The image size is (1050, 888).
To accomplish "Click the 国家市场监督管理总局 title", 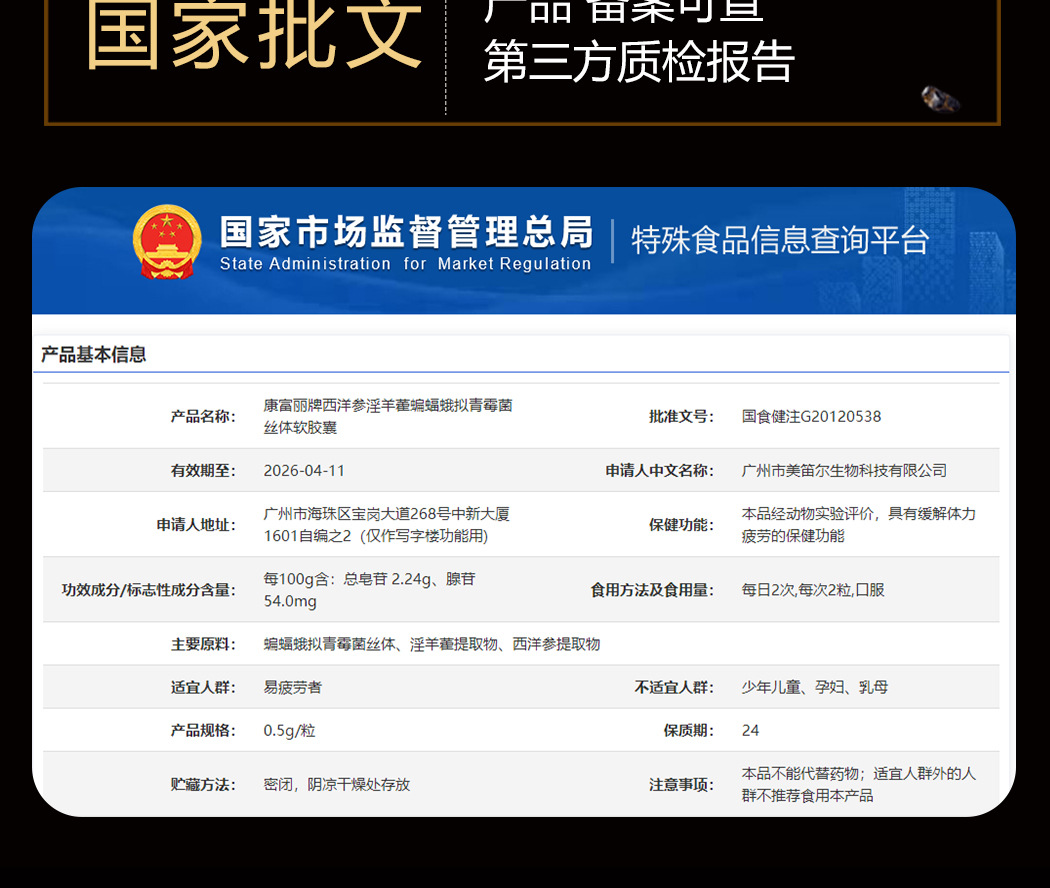I will [x=406, y=232].
